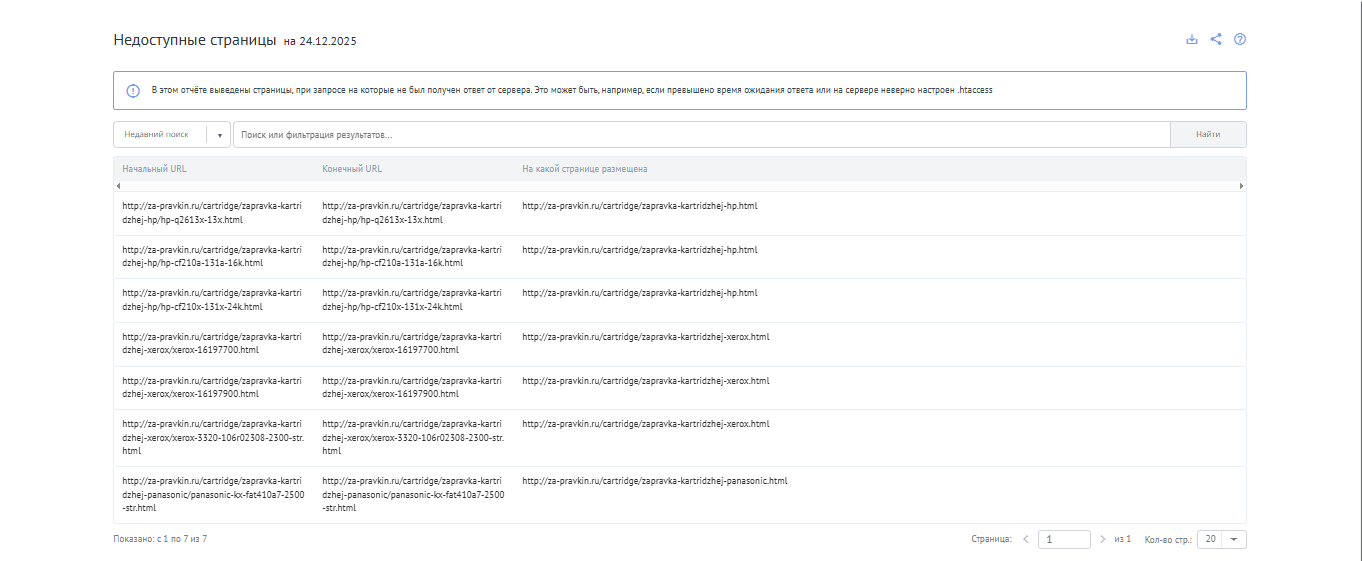Open initial URL hp-cf210a-131a-16k.html

[x=212, y=256]
